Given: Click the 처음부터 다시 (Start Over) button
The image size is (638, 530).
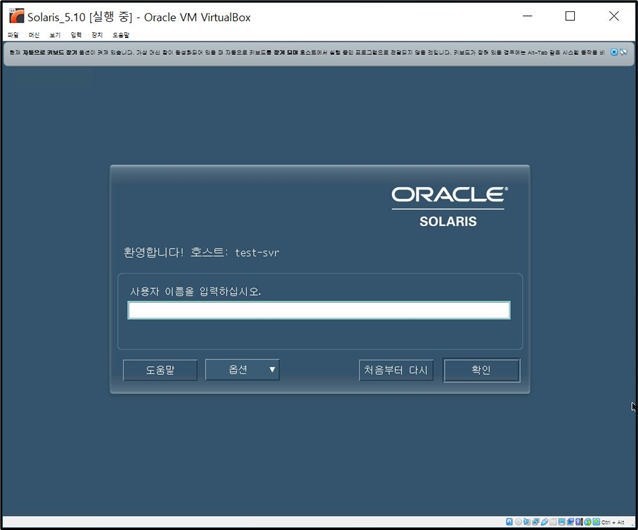Looking at the screenshot, I should (396, 370).
